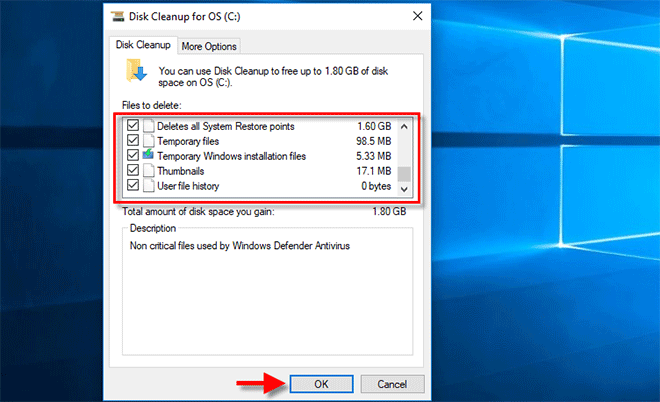
Task: Uncheck the Thumbnails checkbox
Action: 133,170
